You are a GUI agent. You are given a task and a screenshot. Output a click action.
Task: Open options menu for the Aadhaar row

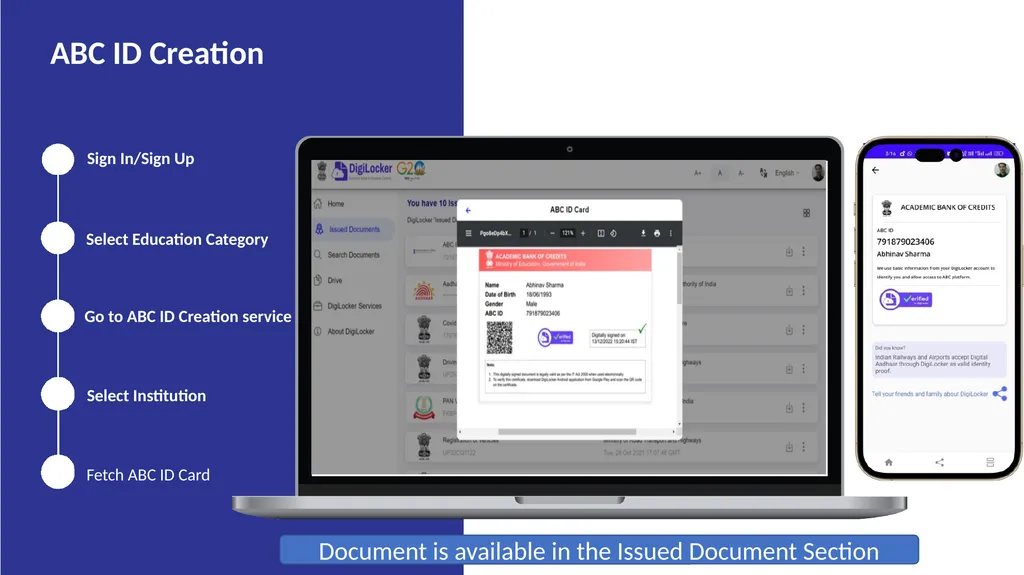coord(804,291)
